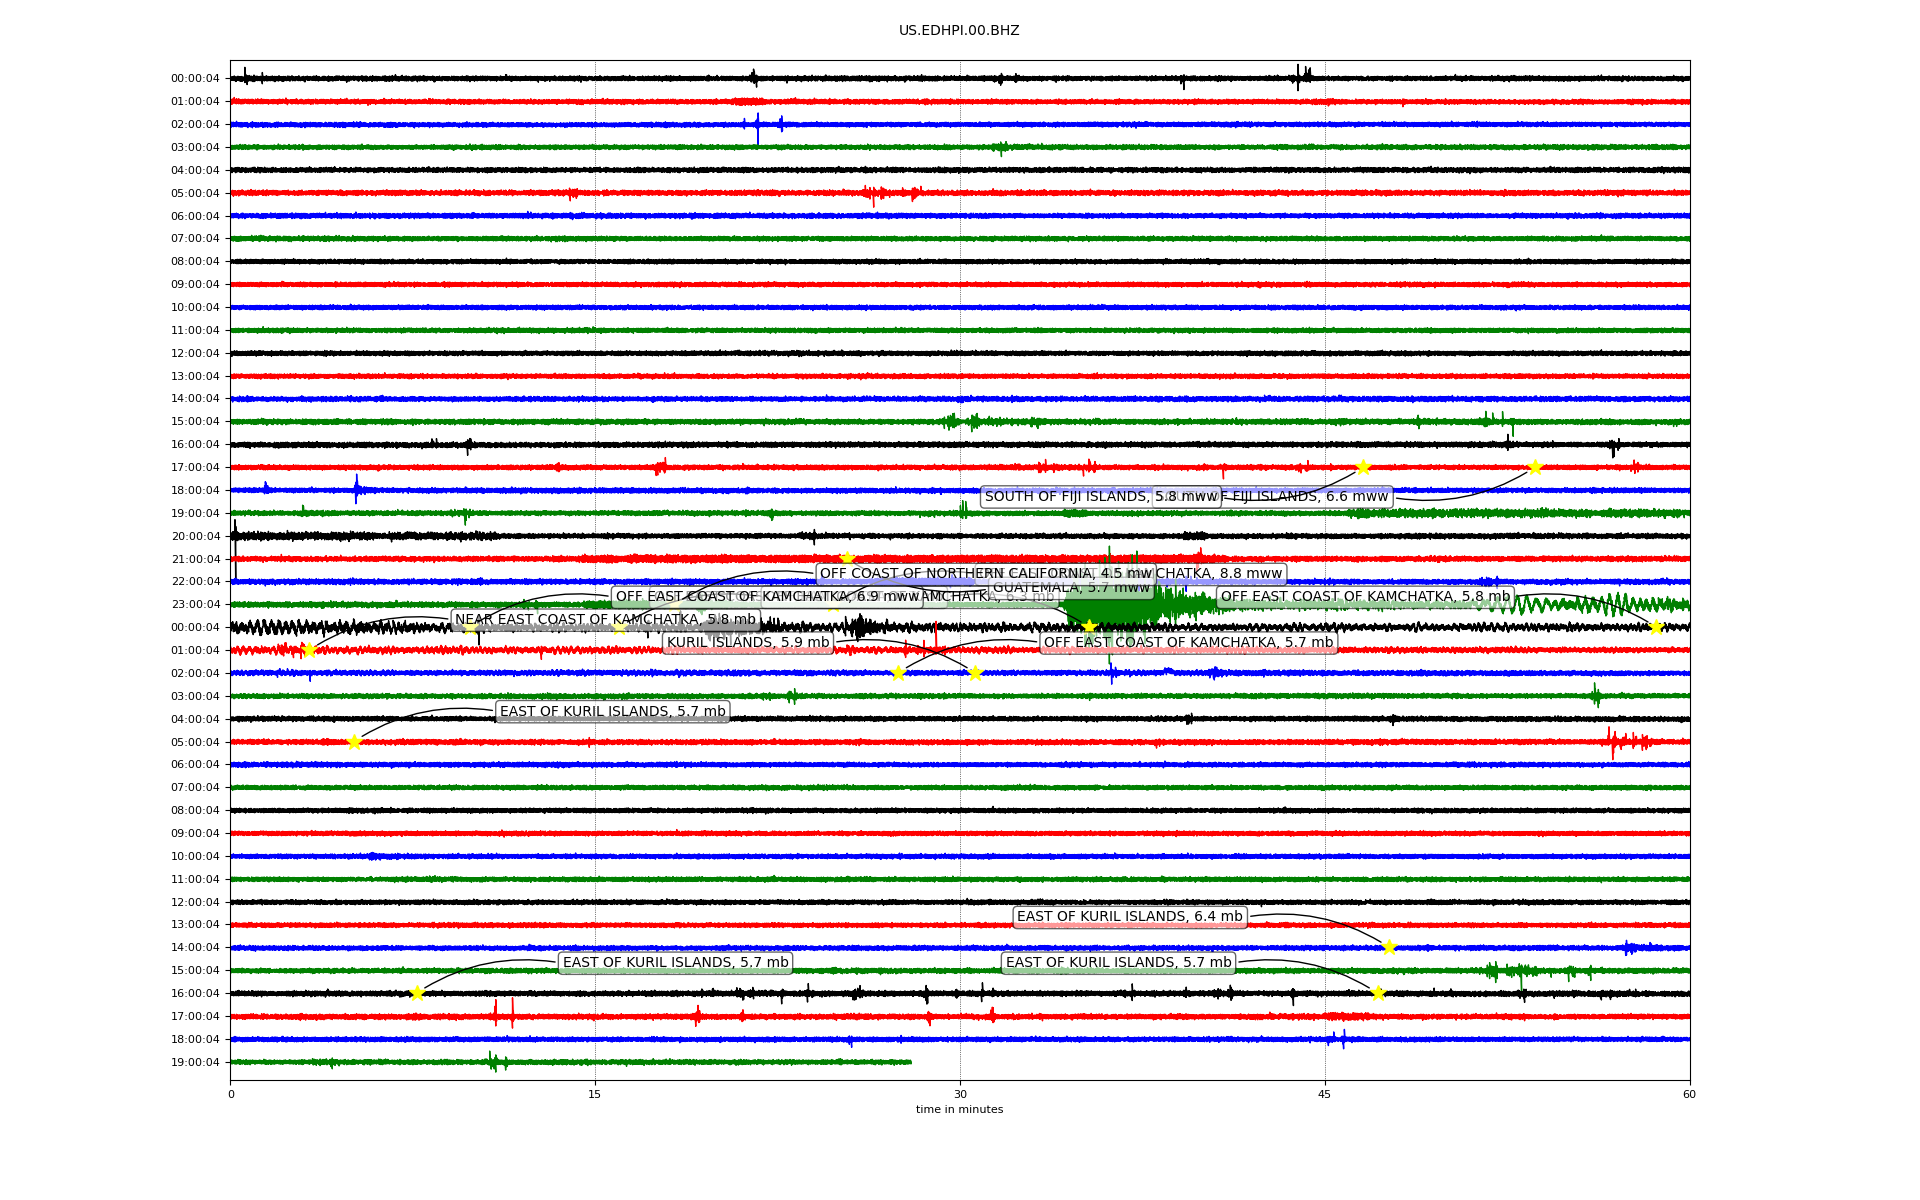Click the 'EAST OF KURIL ISLANDS, 6.4 mb' label
Viewport: 1920px width, 1200px height.
pos(1130,917)
